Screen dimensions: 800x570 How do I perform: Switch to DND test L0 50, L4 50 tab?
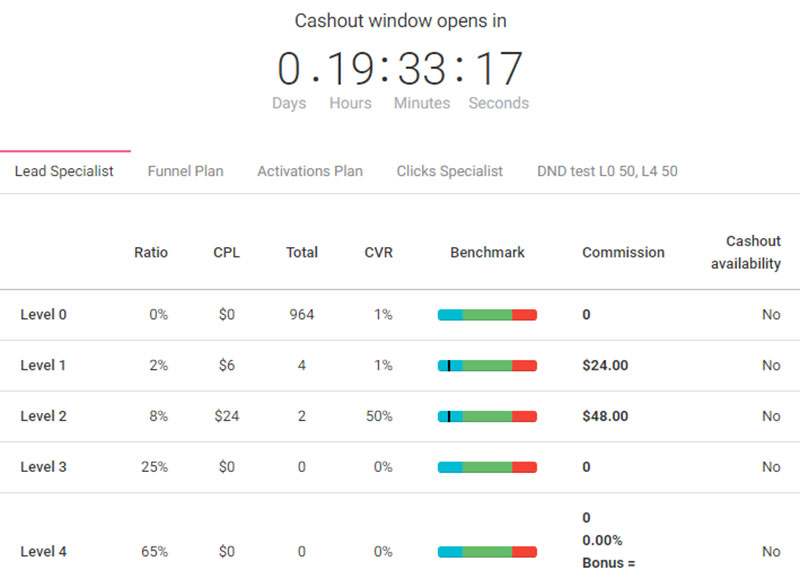click(607, 171)
